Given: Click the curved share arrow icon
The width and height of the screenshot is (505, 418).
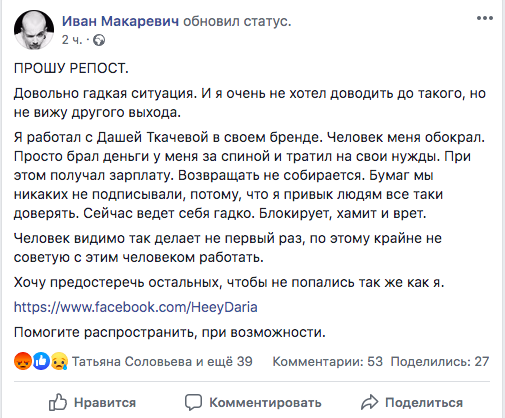Looking at the screenshot, I should pos(369,402).
